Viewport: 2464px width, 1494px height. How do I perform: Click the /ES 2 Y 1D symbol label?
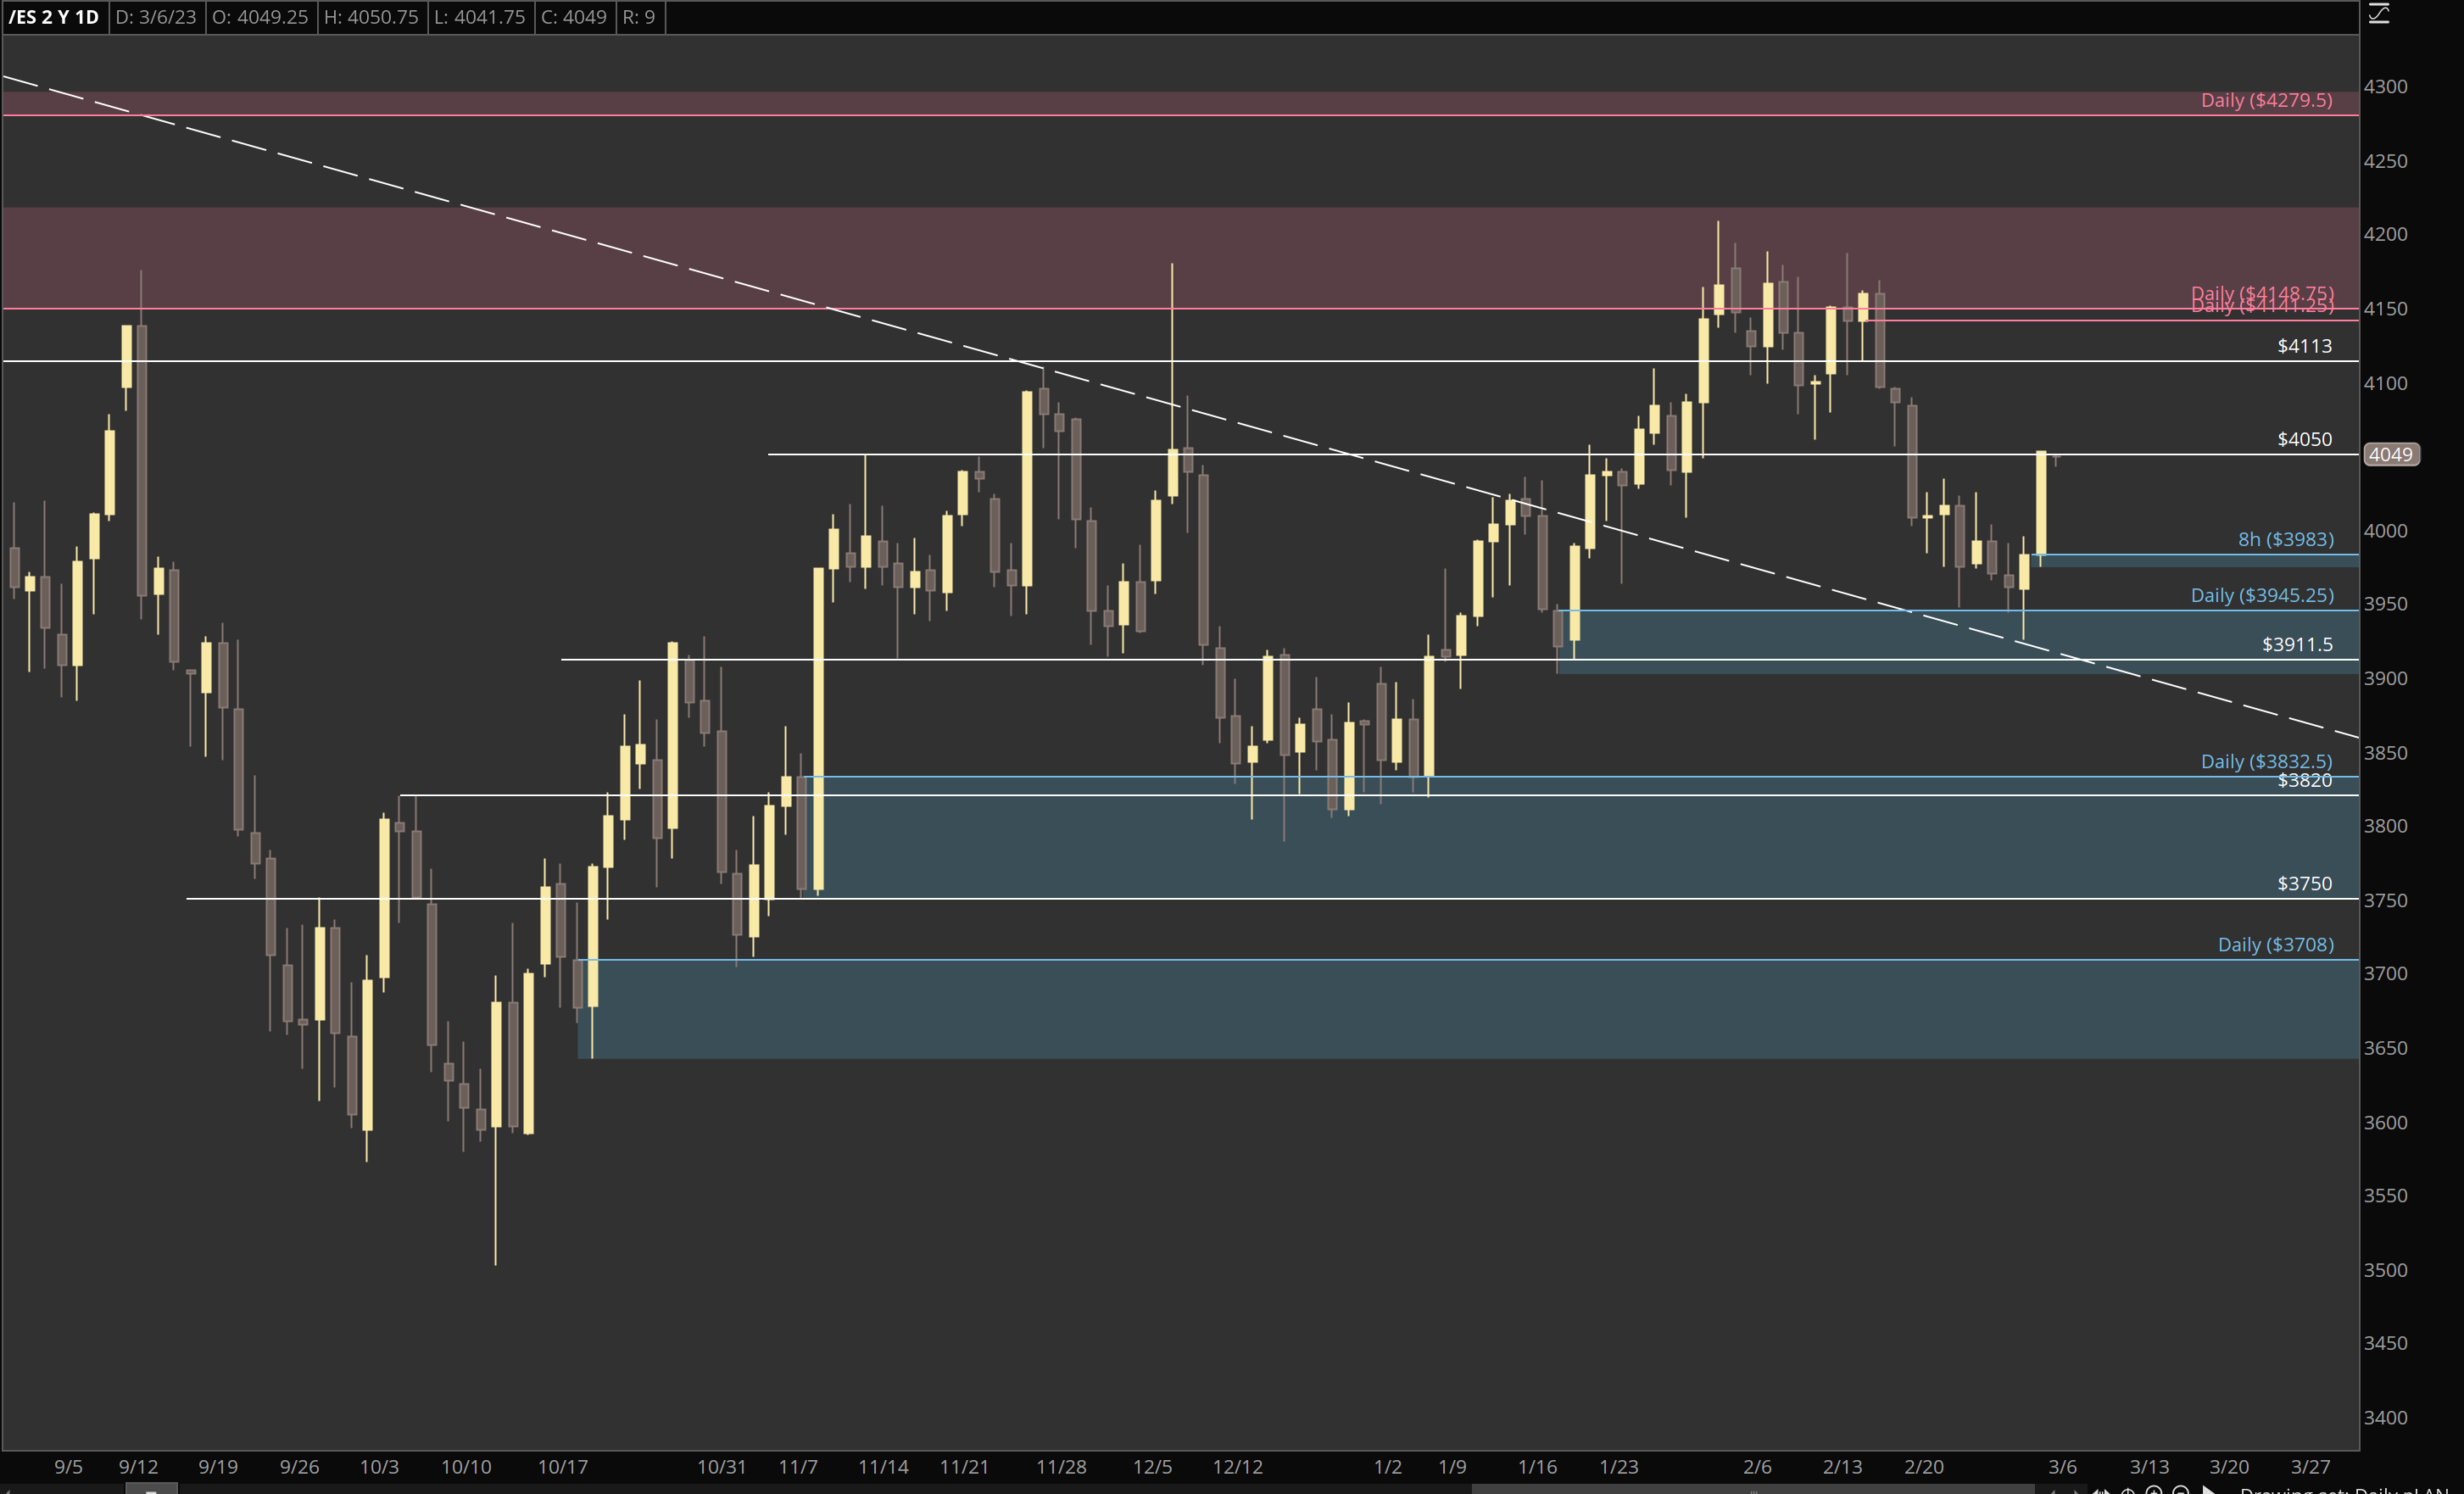click(54, 17)
